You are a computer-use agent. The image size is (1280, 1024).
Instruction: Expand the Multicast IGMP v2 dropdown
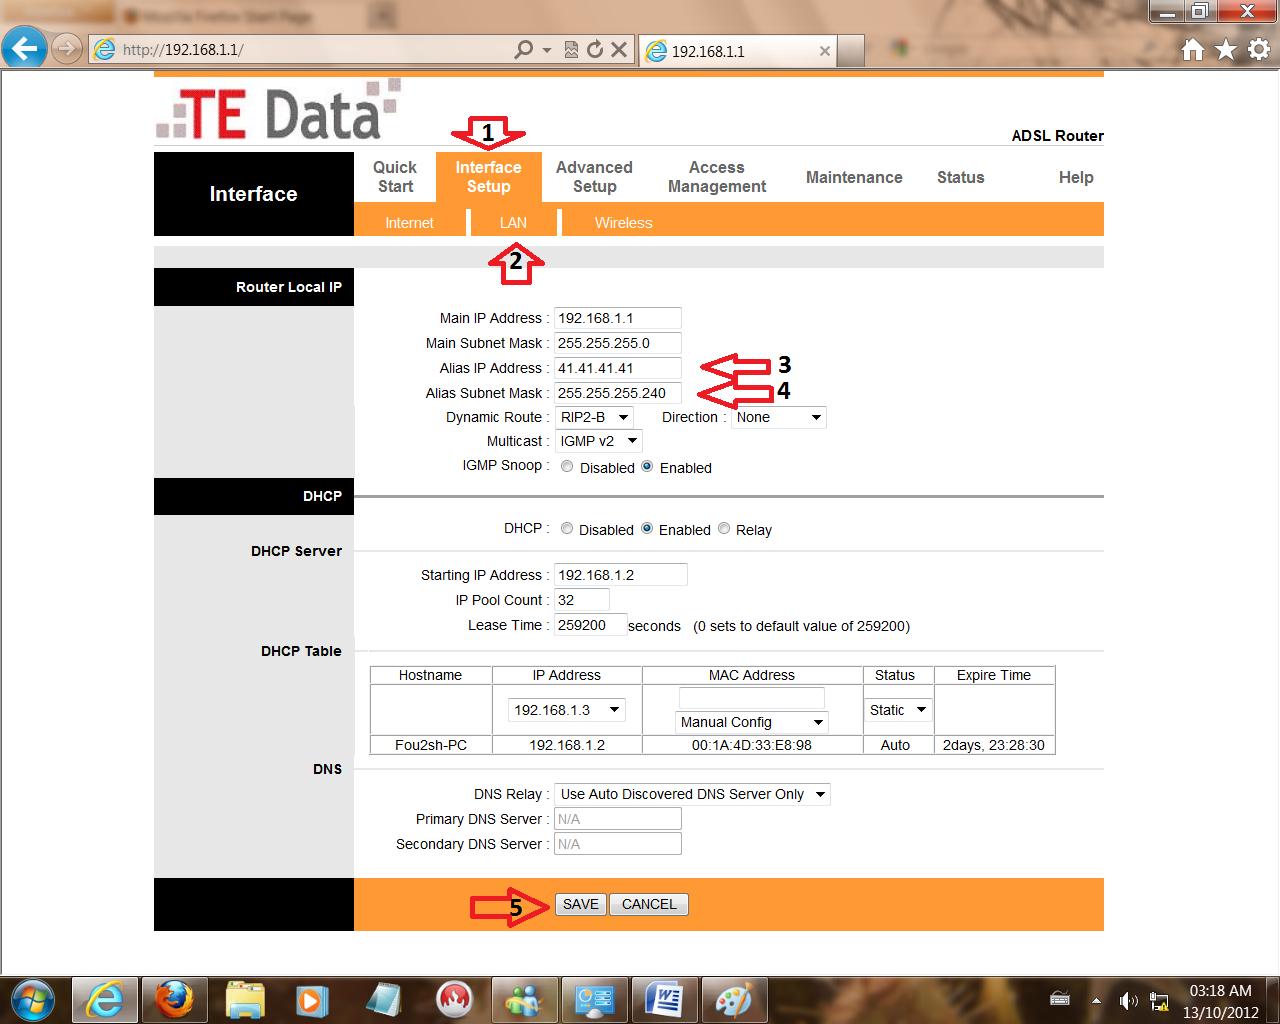(x=631, y=441)
